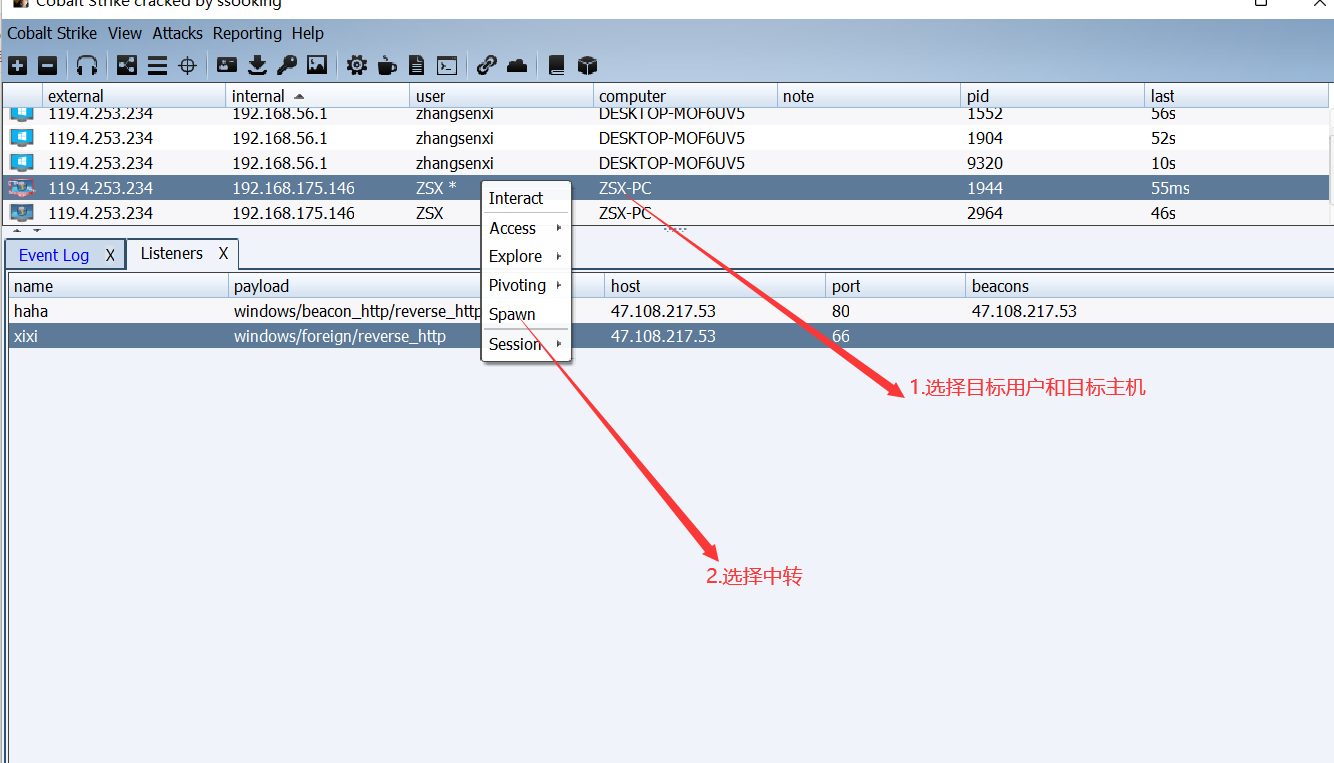
Task: Select session row with pid 2964
Action: click(x=665, y=213)
